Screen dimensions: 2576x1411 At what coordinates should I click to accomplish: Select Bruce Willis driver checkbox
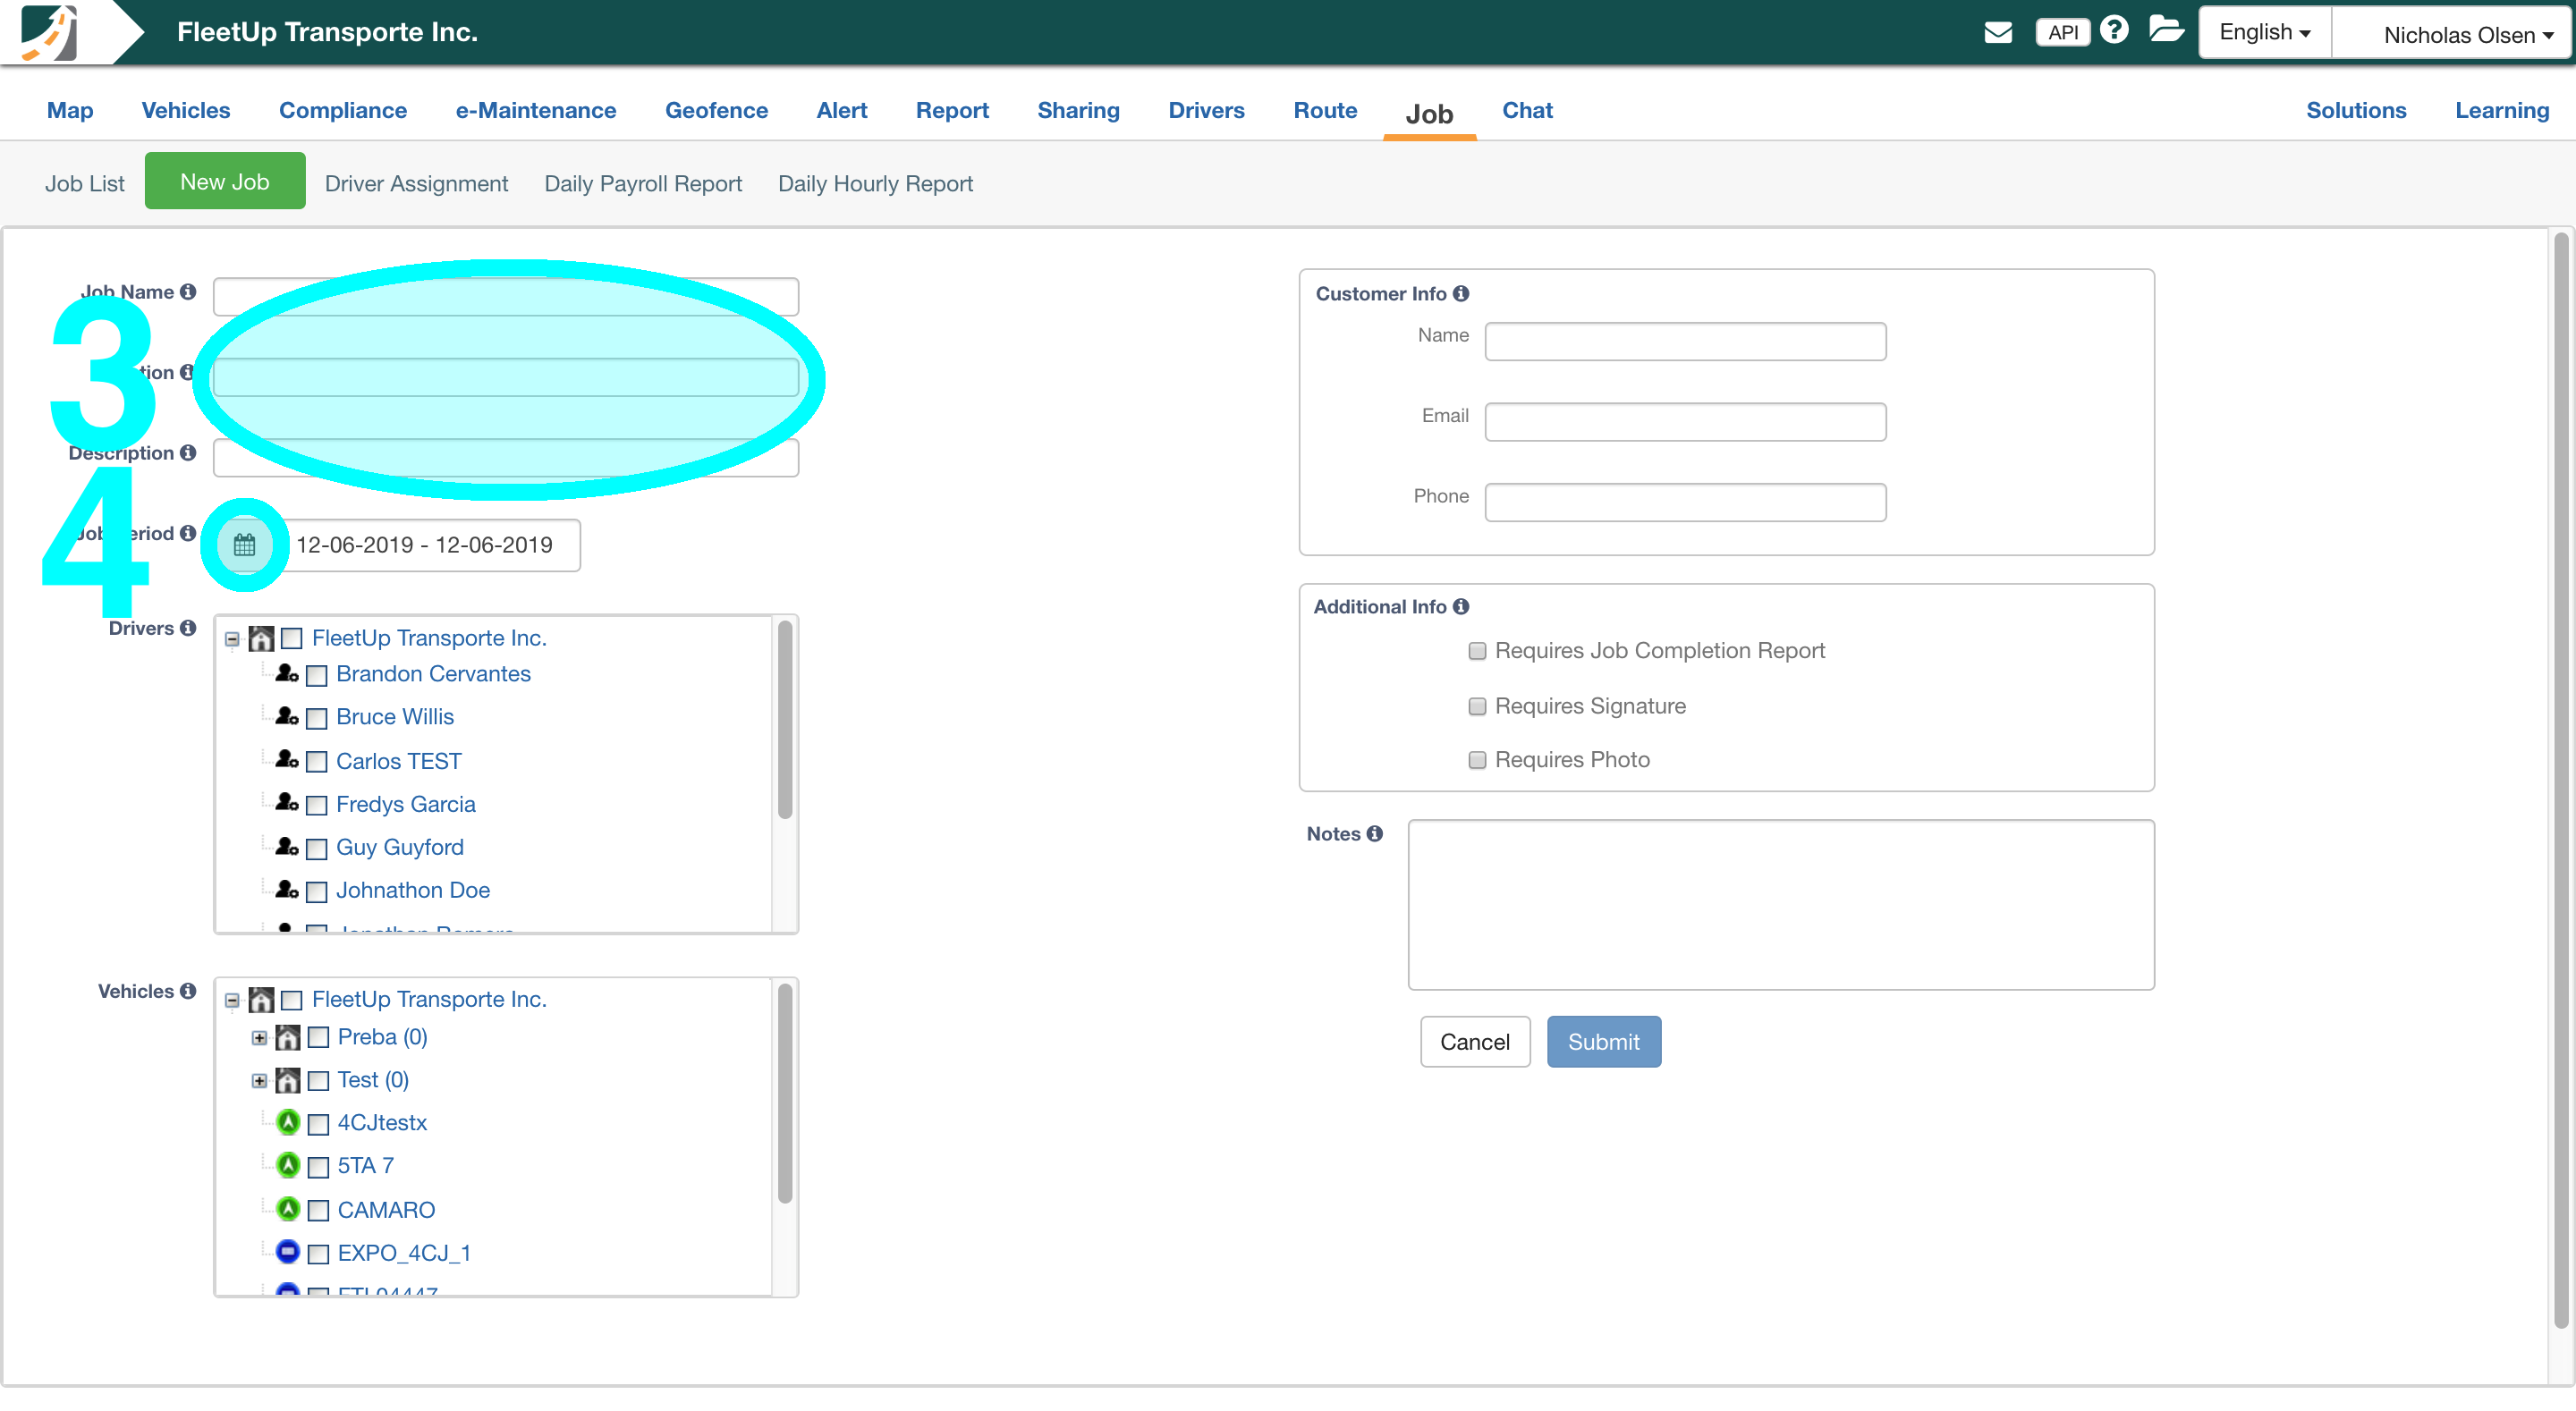317,718
